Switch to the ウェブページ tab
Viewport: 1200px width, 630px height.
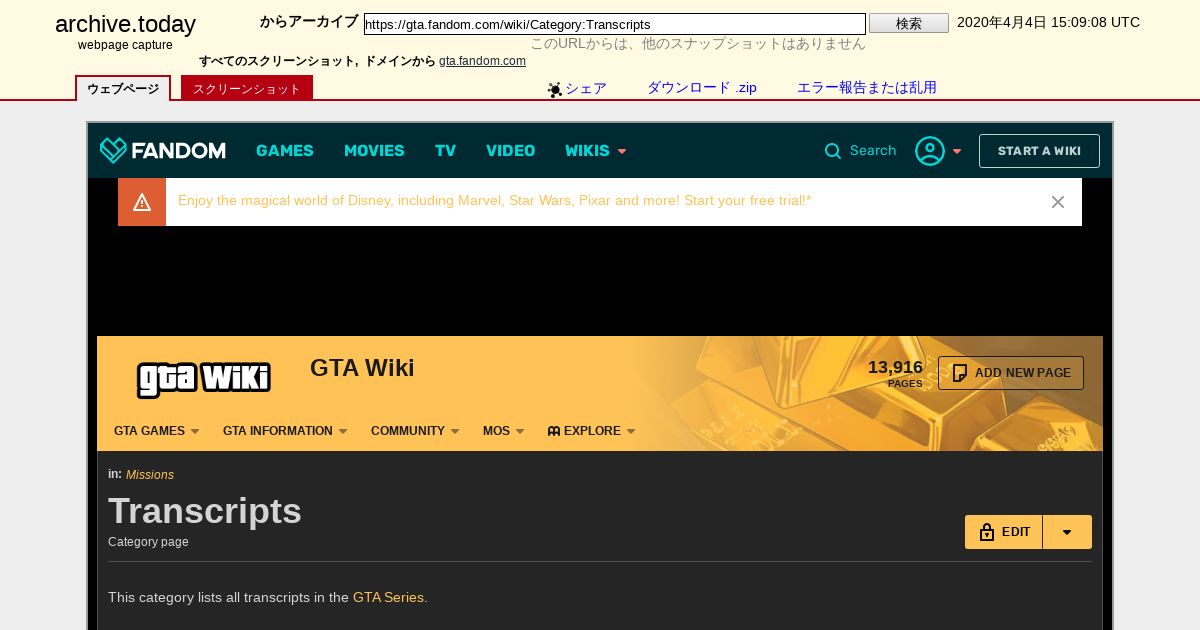[x=123, y=88]
